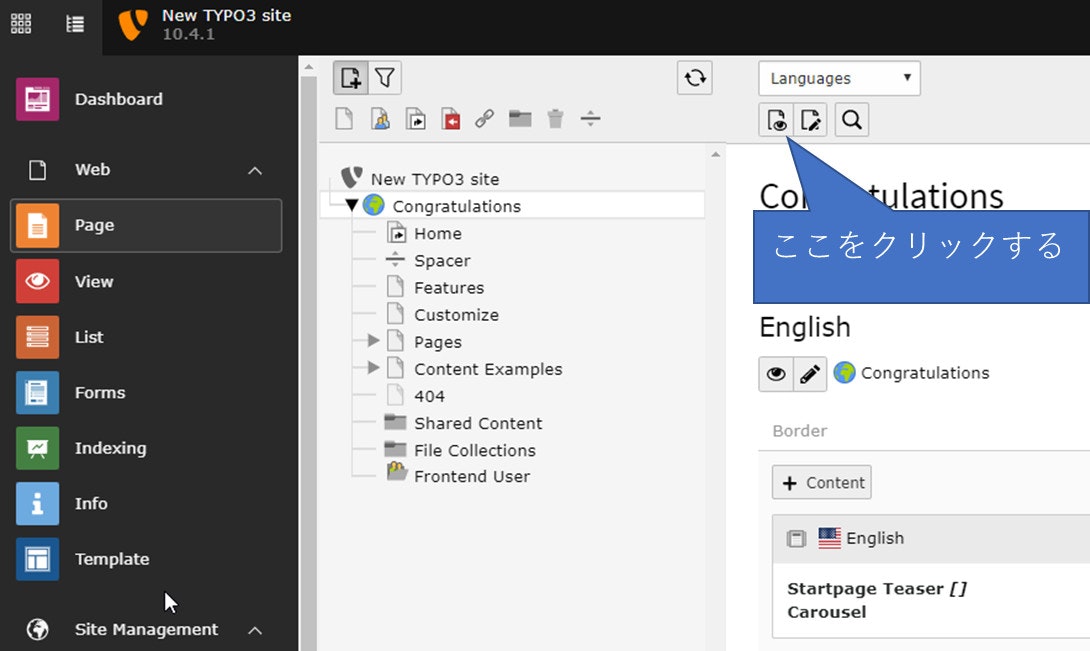This screenshot has height=651, width=1090.
Task: Click the search magnifier toolbar button
Action: pos(852,120)
